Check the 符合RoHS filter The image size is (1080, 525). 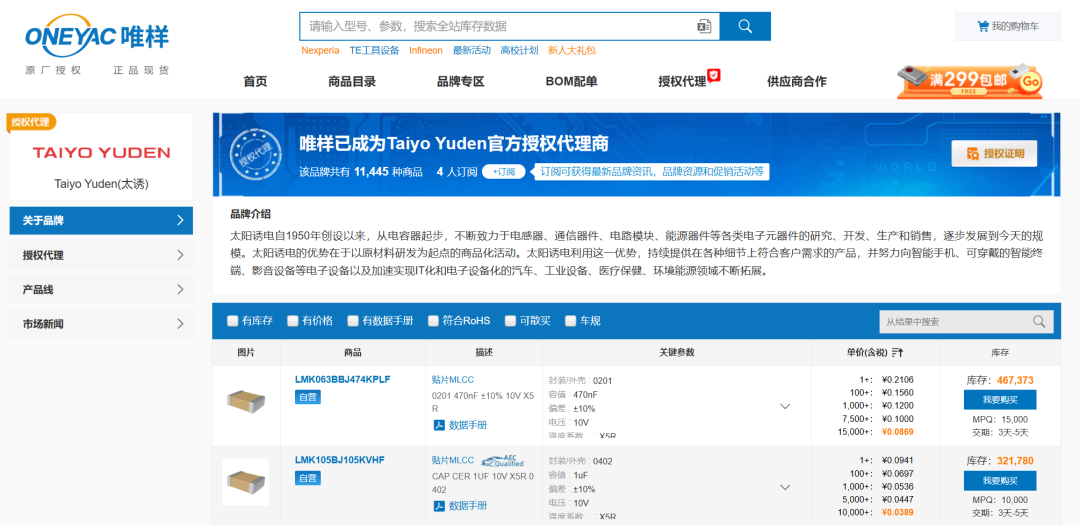coord(433,320)
